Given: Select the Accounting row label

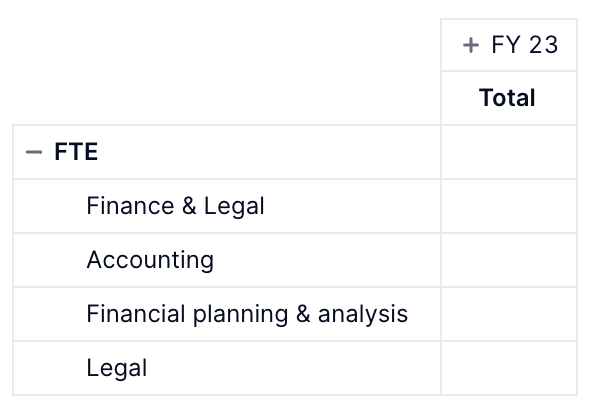Looking at the screenshot, I should pos(150,260).
